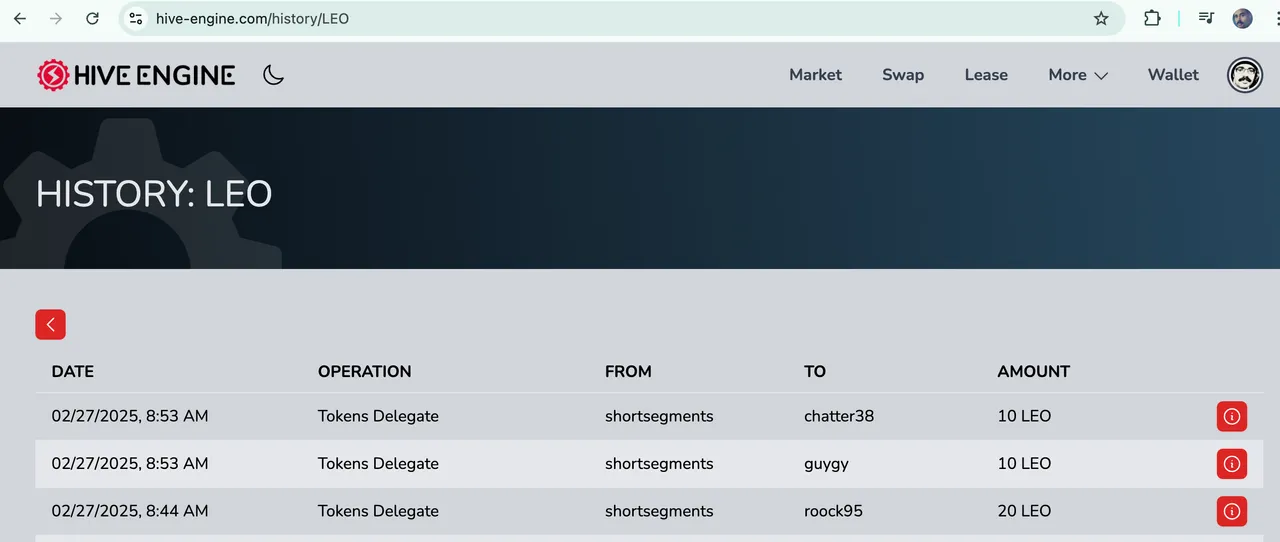
Task: Bookmark this page with the star icon
Action: pyautogui.click(x=1101, y=18)
